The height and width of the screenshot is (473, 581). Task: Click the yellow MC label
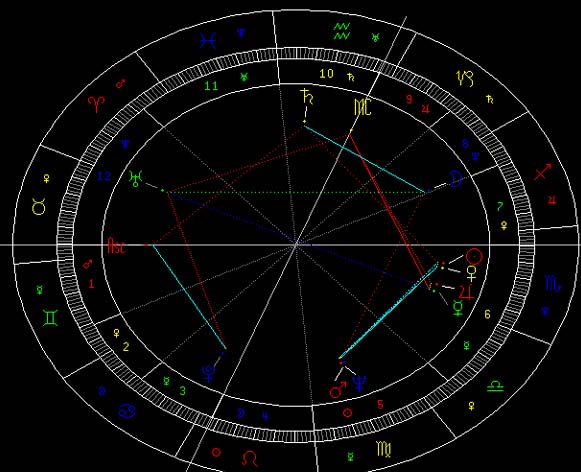coord(362,107)
